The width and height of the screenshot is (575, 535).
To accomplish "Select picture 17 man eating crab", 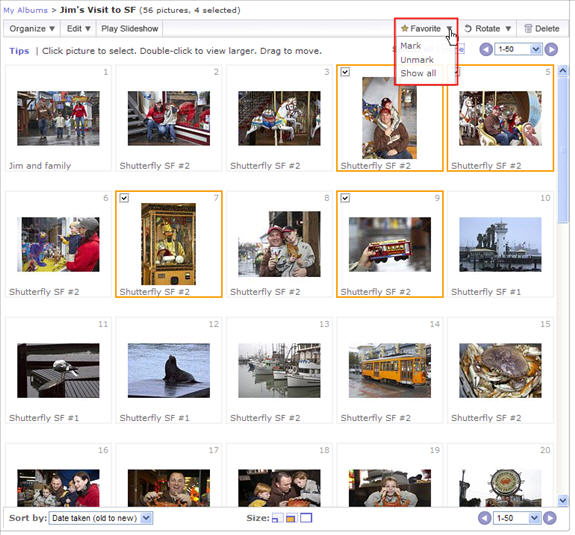I will click(169, 488).
